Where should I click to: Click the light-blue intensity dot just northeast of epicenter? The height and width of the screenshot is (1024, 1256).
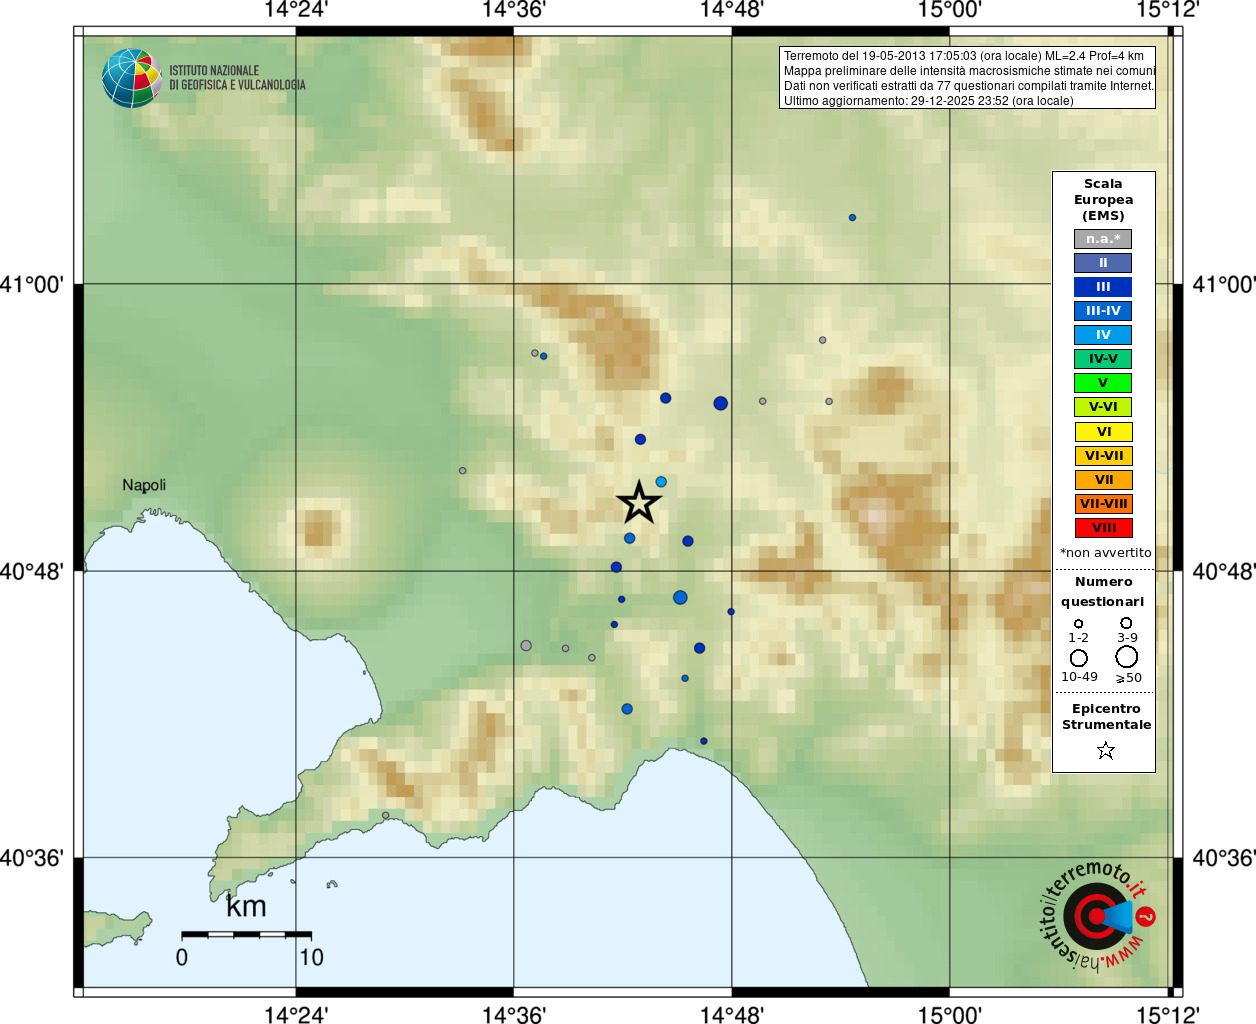661,482
